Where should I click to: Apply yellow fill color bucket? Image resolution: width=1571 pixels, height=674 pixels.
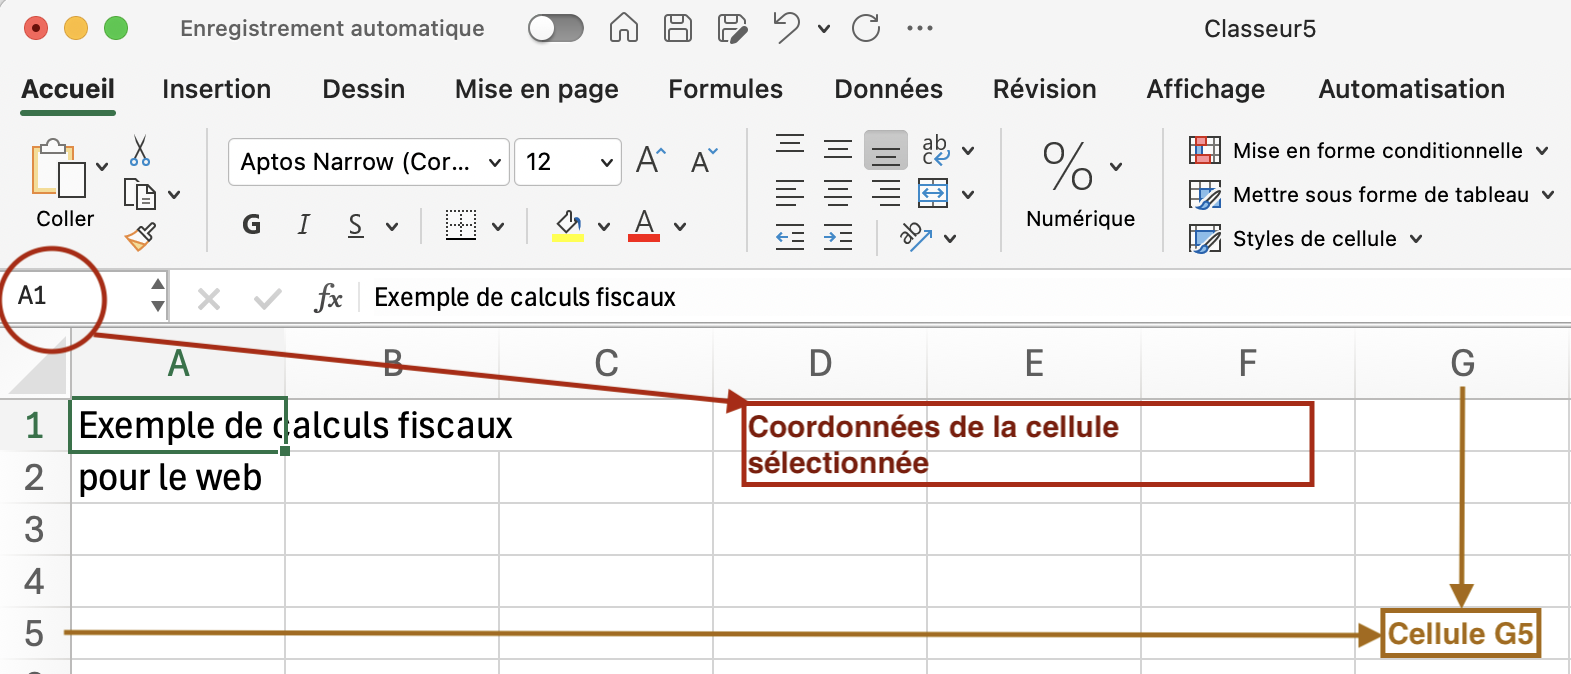(x=568, y=225)
